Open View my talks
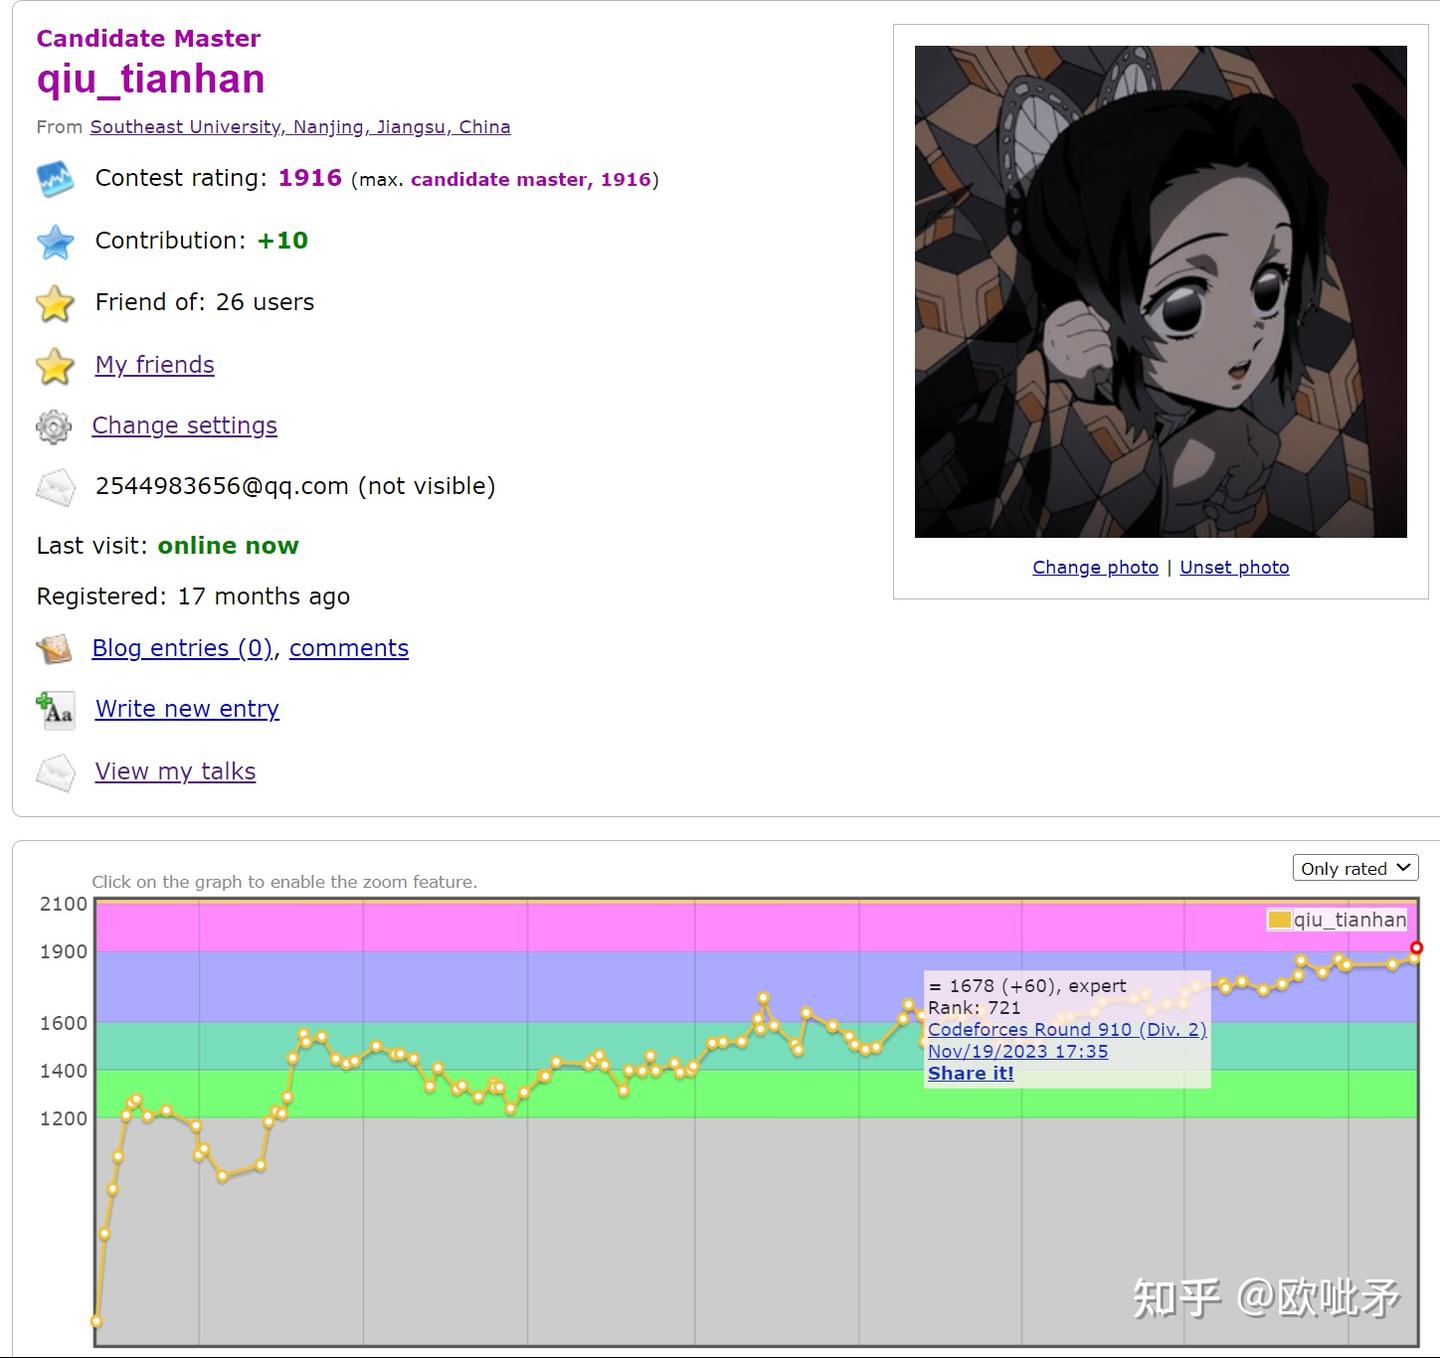Screen dimensions: 1440x1358 click(175, 771)
